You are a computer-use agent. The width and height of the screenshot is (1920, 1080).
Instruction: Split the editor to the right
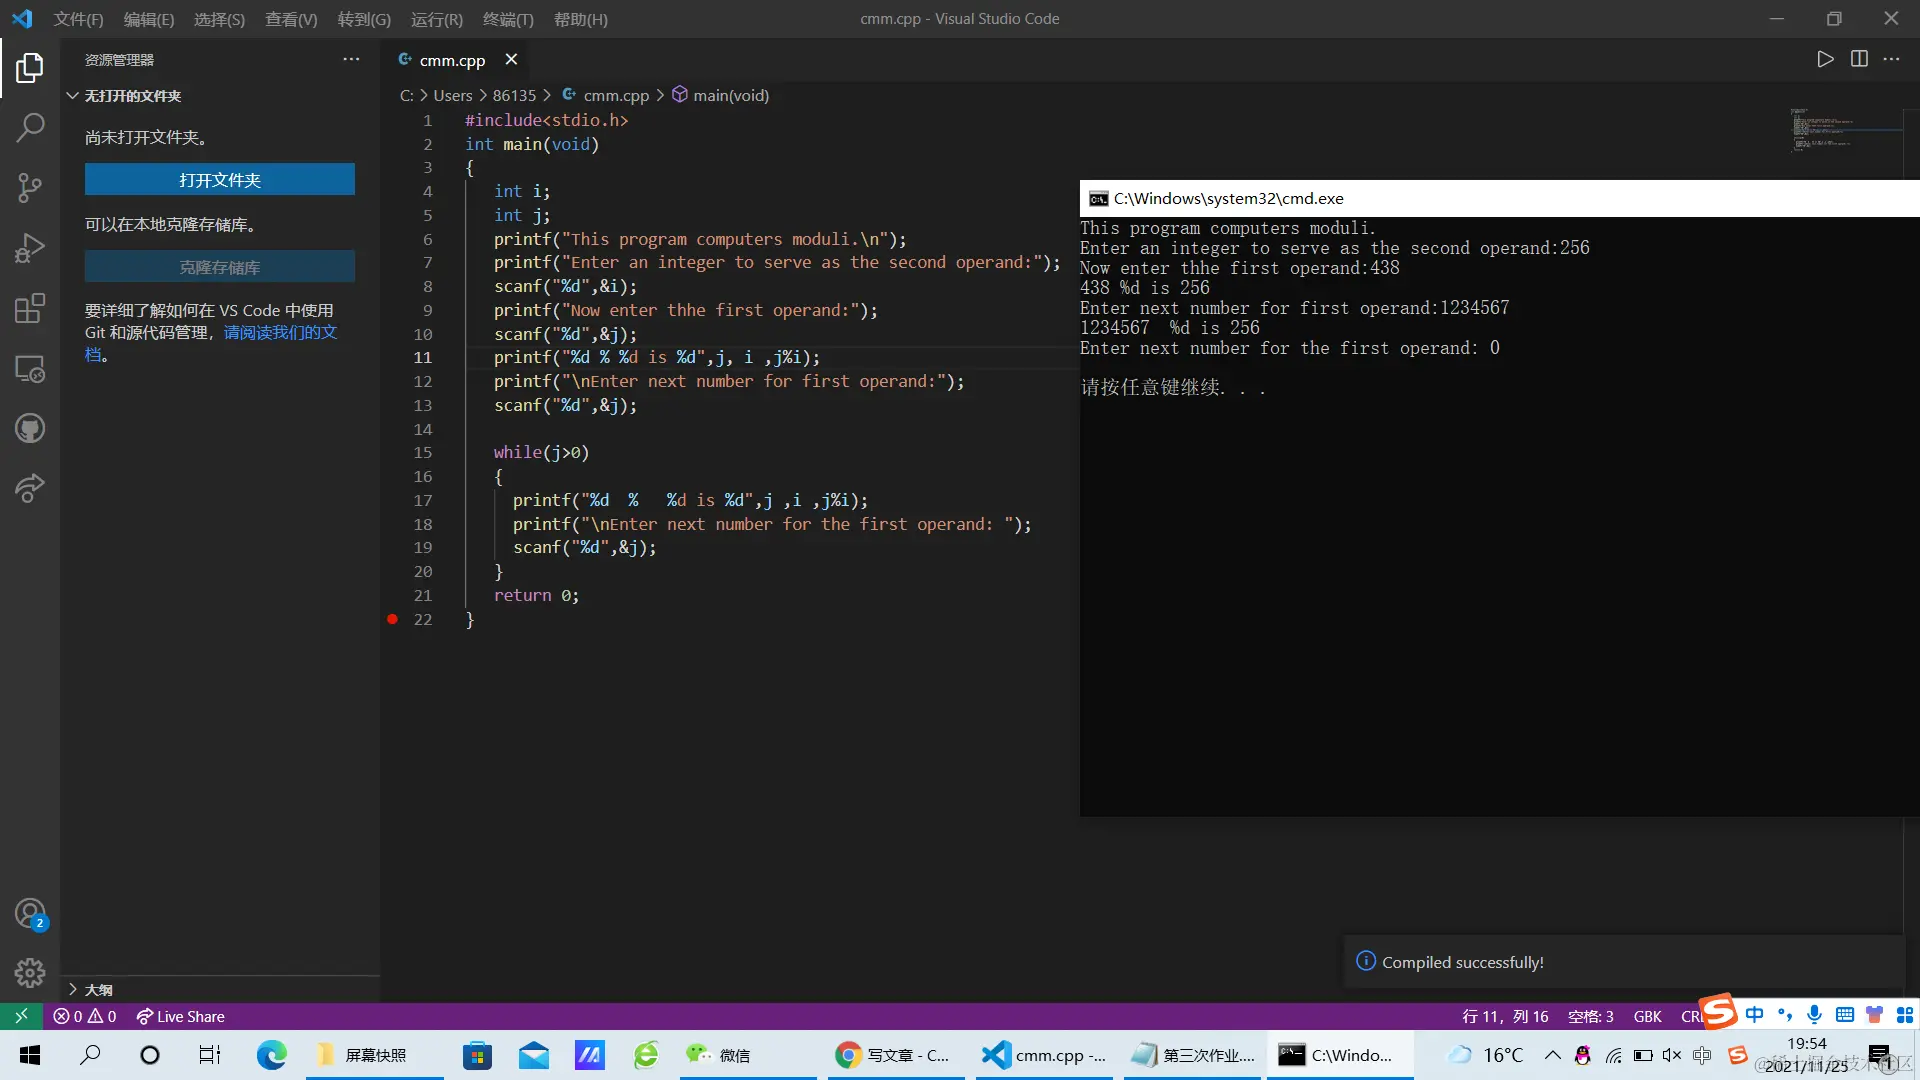[x=1859, y=59]
